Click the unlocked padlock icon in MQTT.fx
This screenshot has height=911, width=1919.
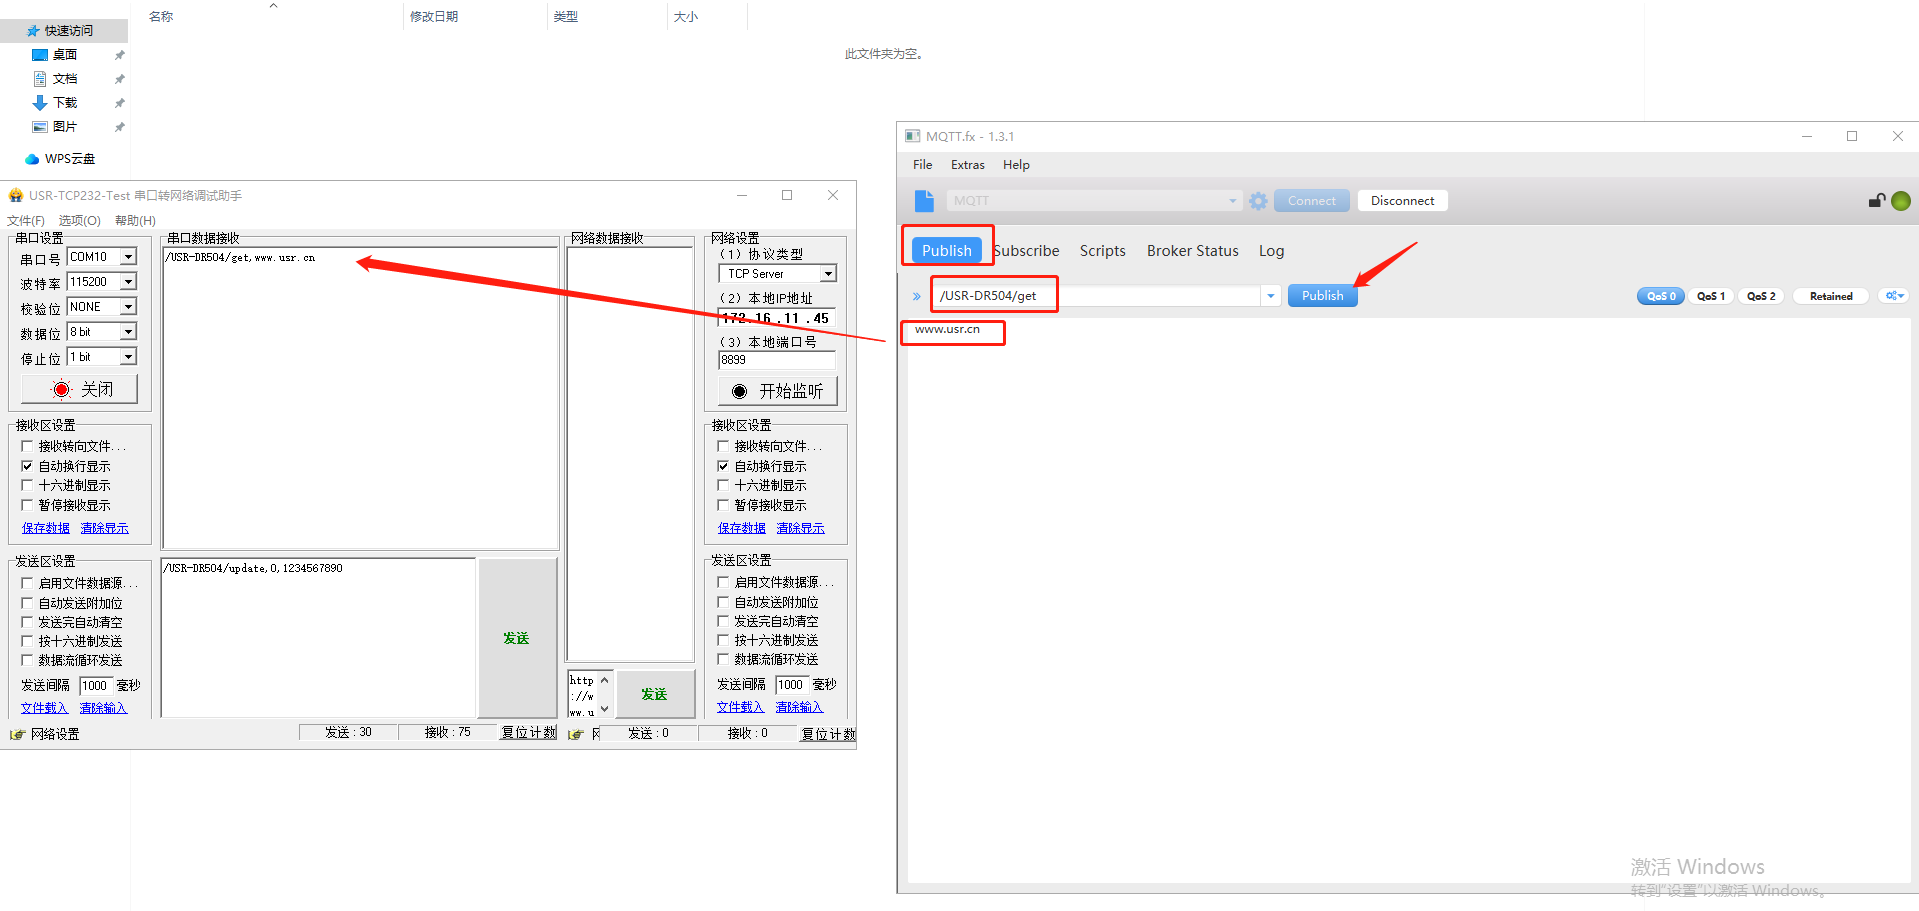click(1876, 201)
